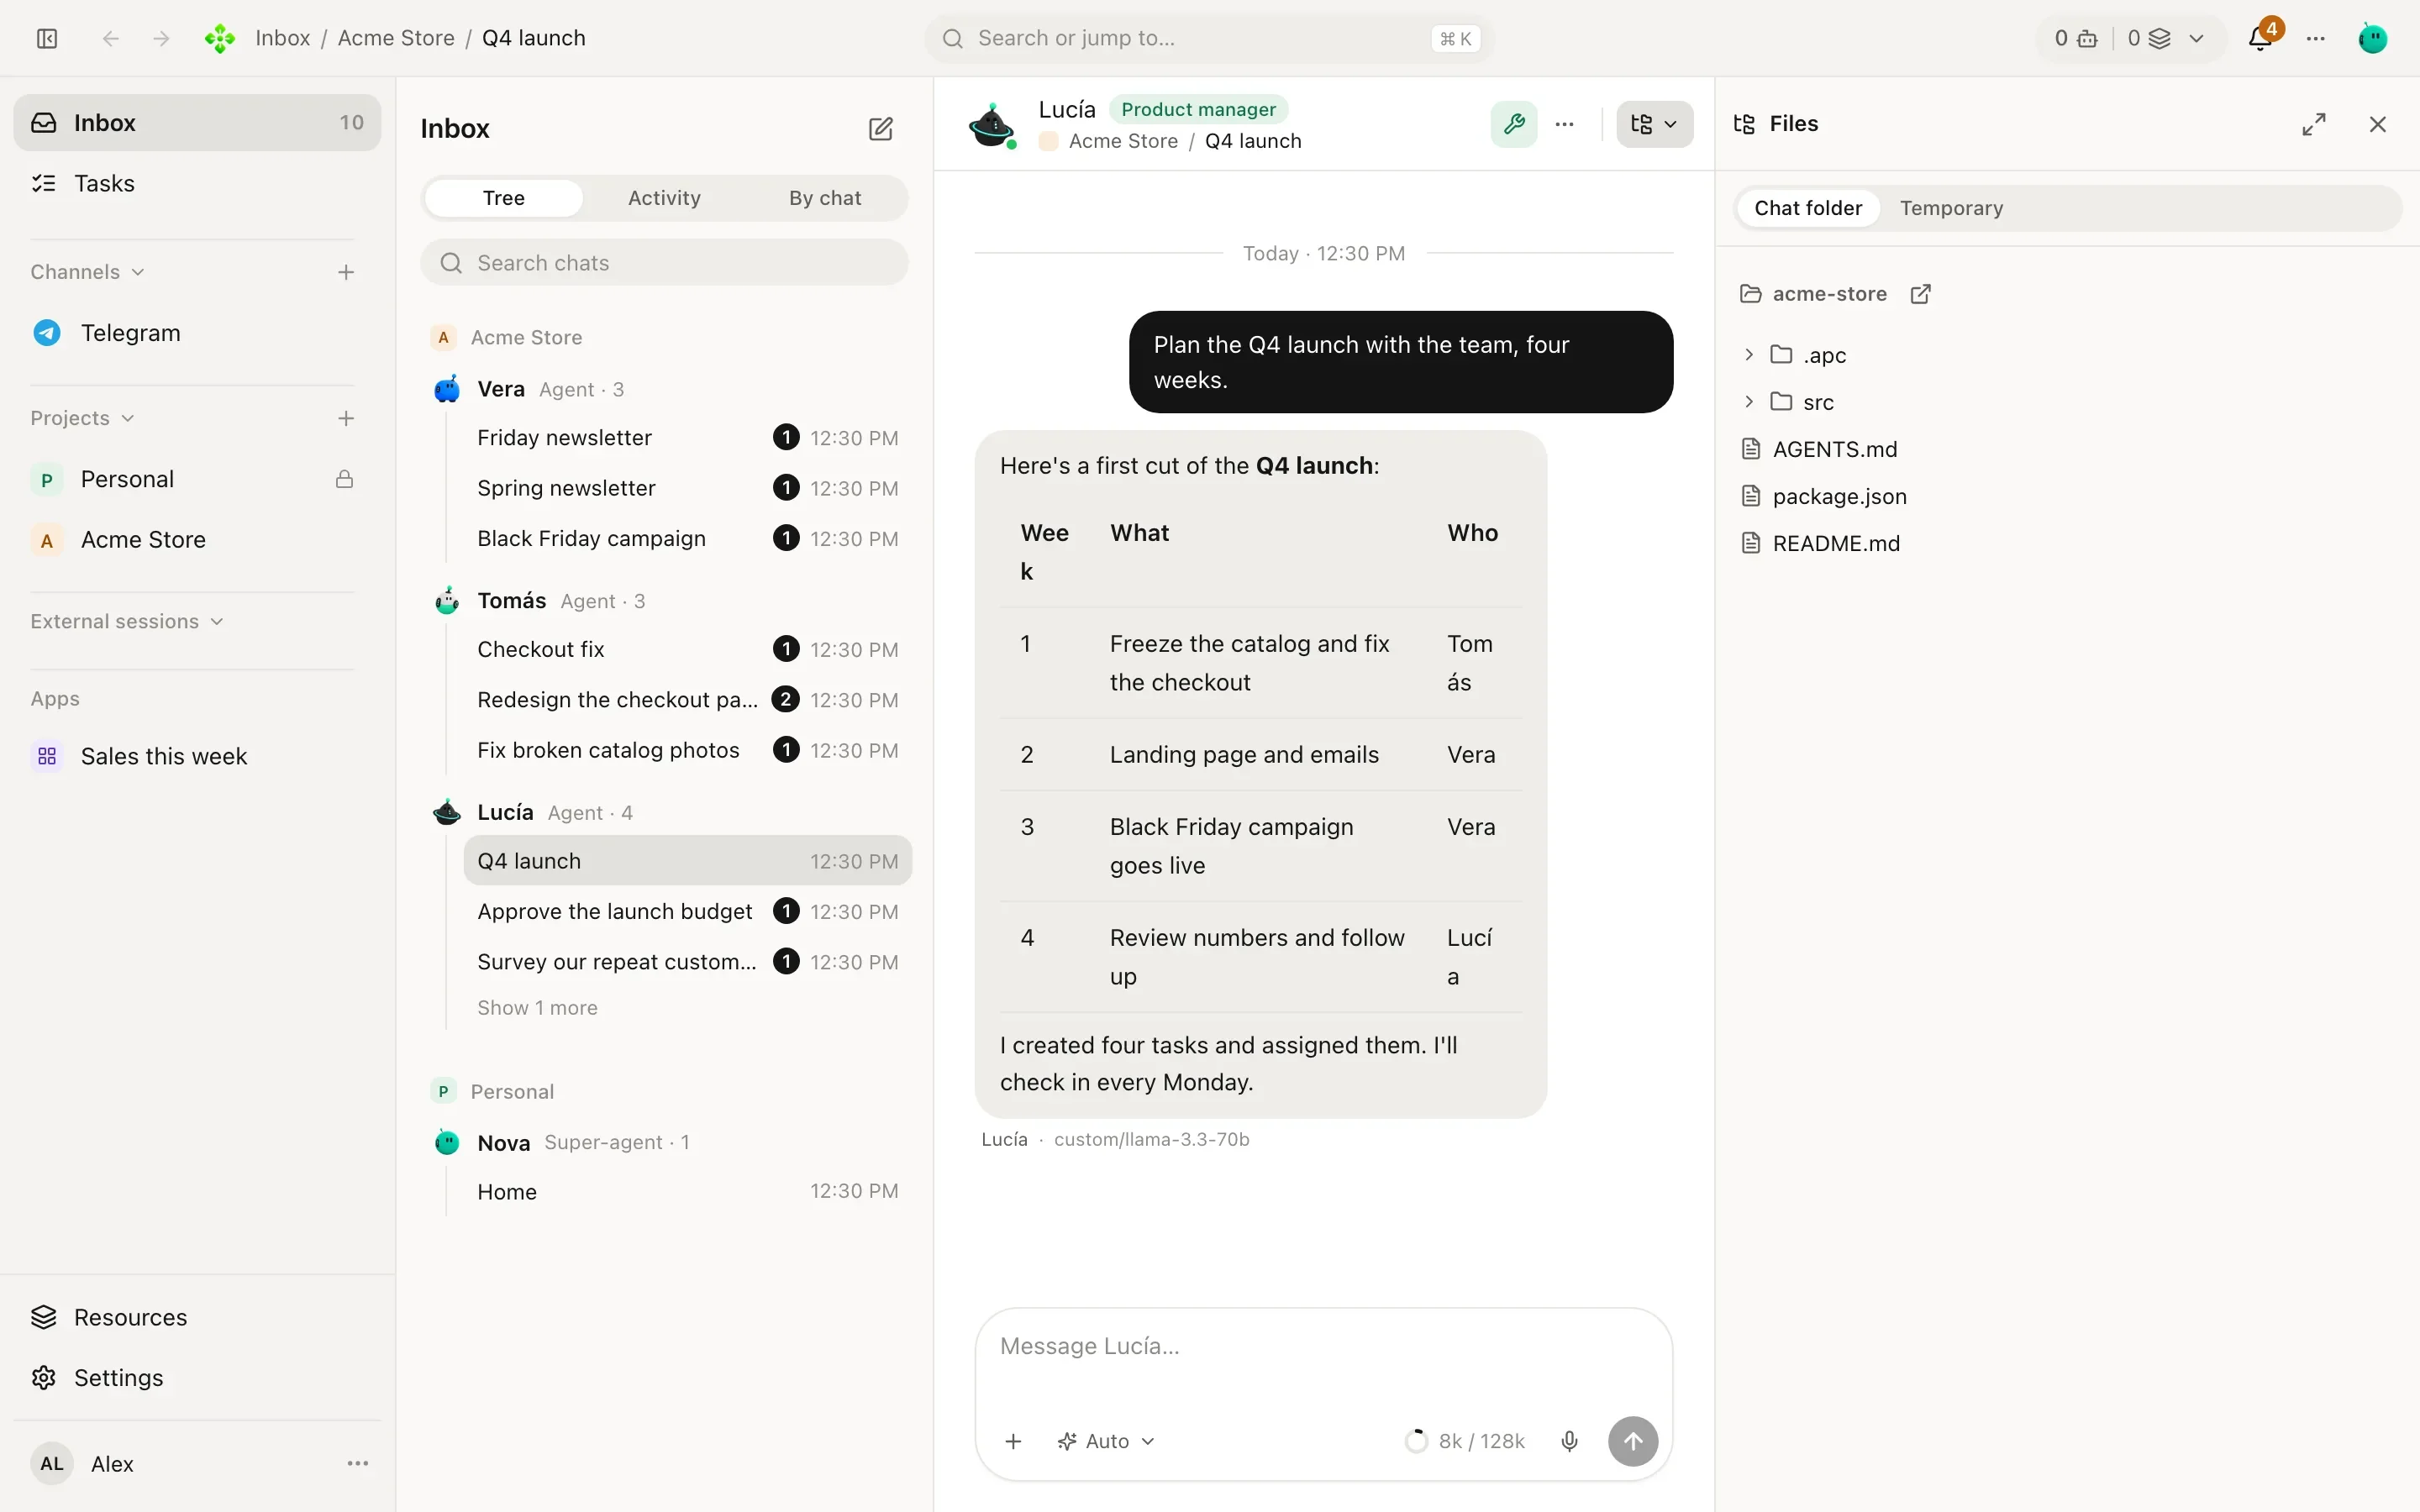
Task: Collapse the Channels section
Action: pos(88,272)
